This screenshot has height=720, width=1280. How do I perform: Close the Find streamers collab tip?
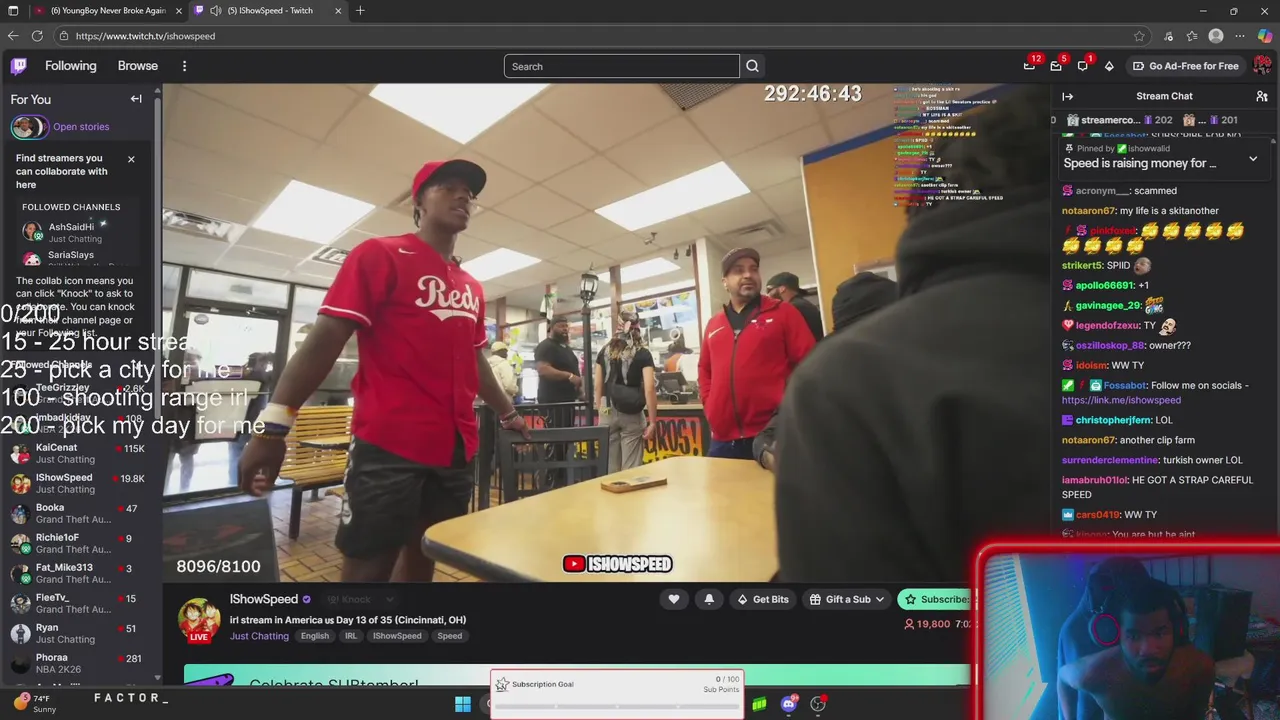coord(130,159)
